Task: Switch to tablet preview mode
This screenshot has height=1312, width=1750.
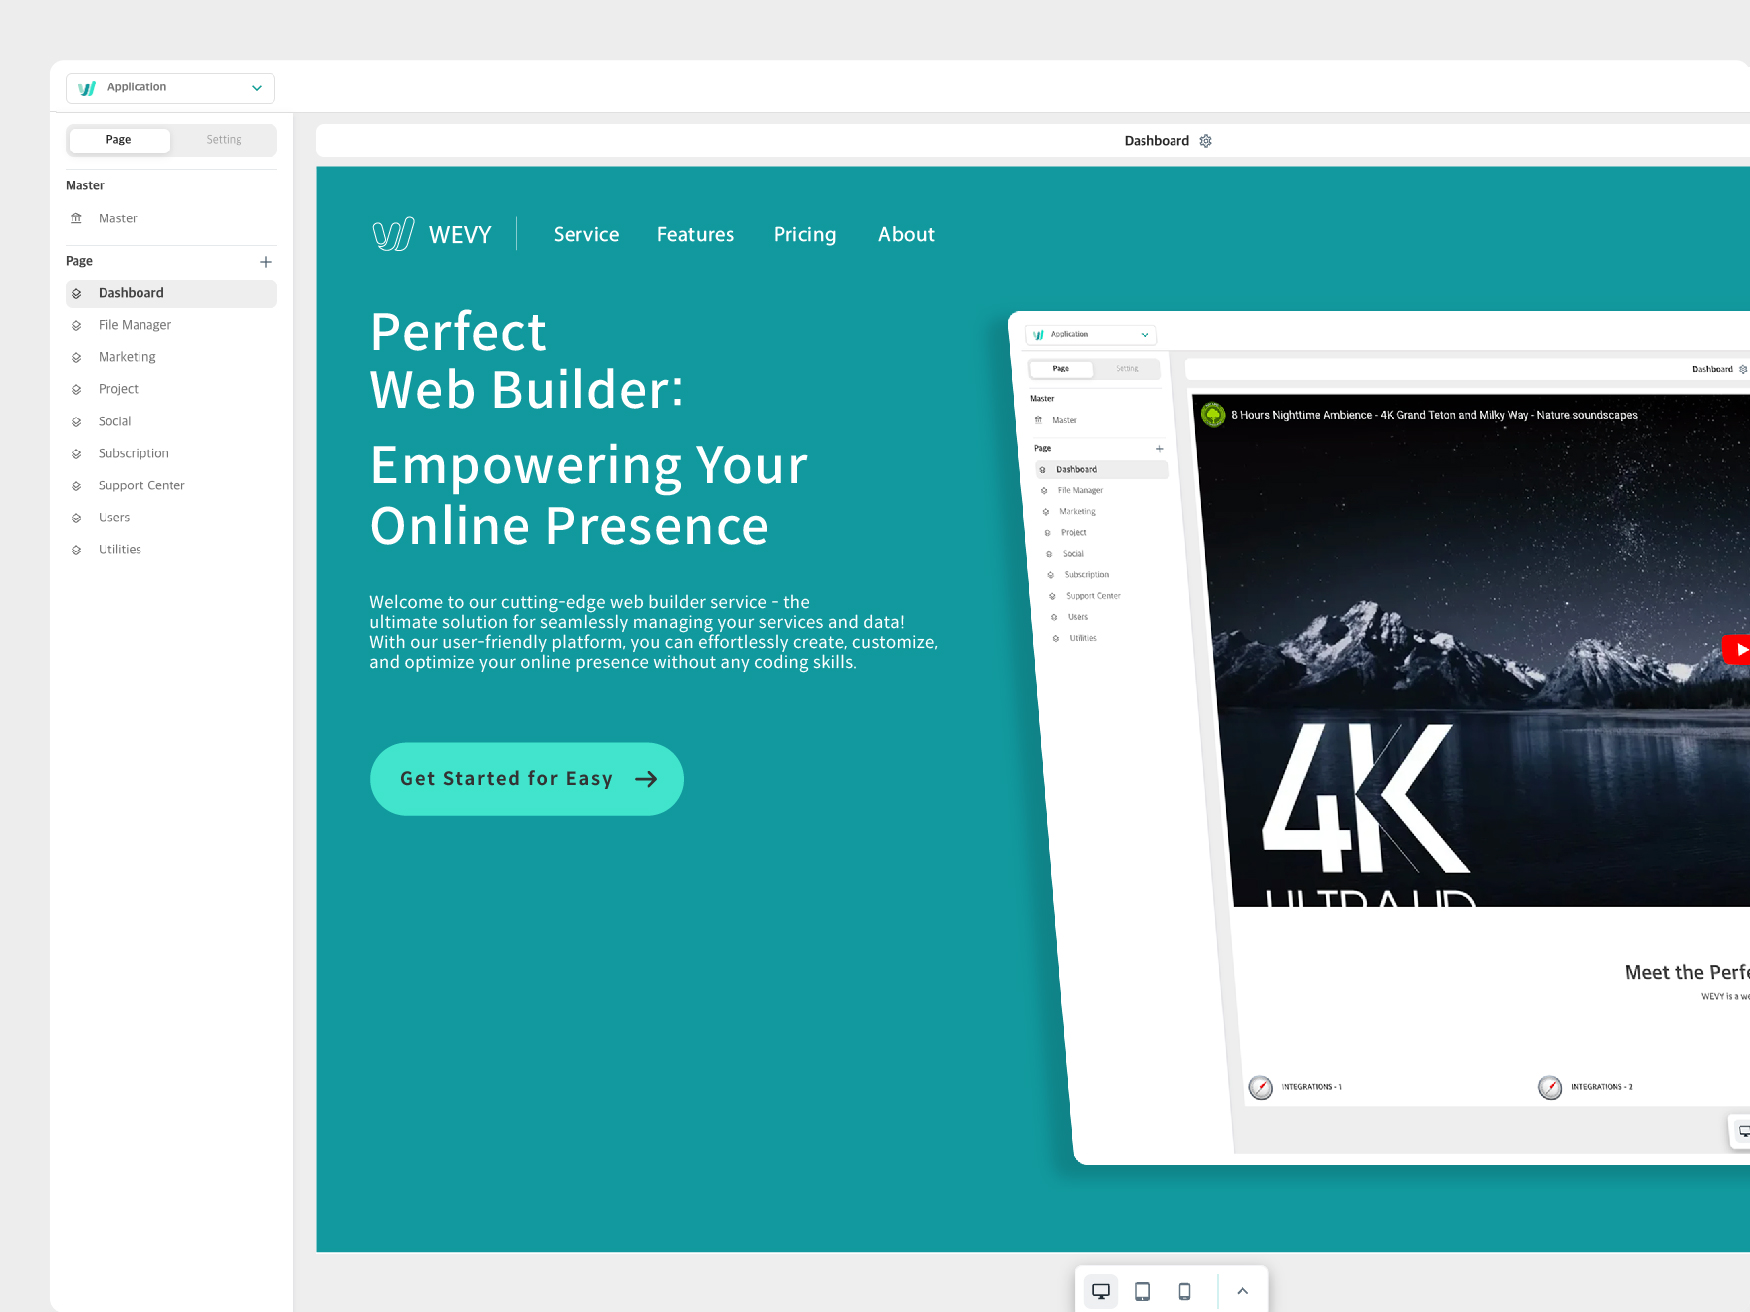Action: [x=1142, y=1291]
